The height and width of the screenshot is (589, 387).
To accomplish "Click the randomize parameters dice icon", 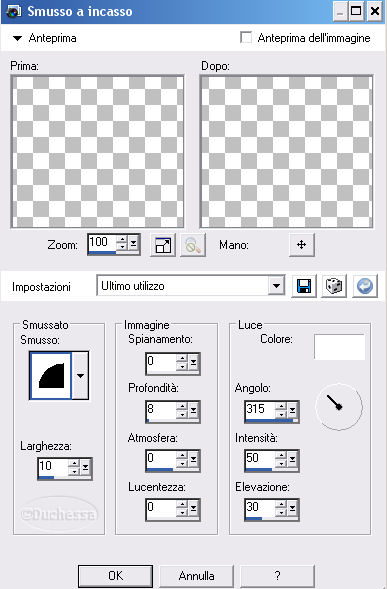I will [x=334, y=286].
